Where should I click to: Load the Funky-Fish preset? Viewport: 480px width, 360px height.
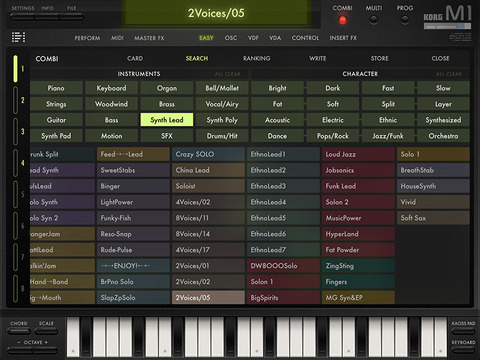(133, 218)
